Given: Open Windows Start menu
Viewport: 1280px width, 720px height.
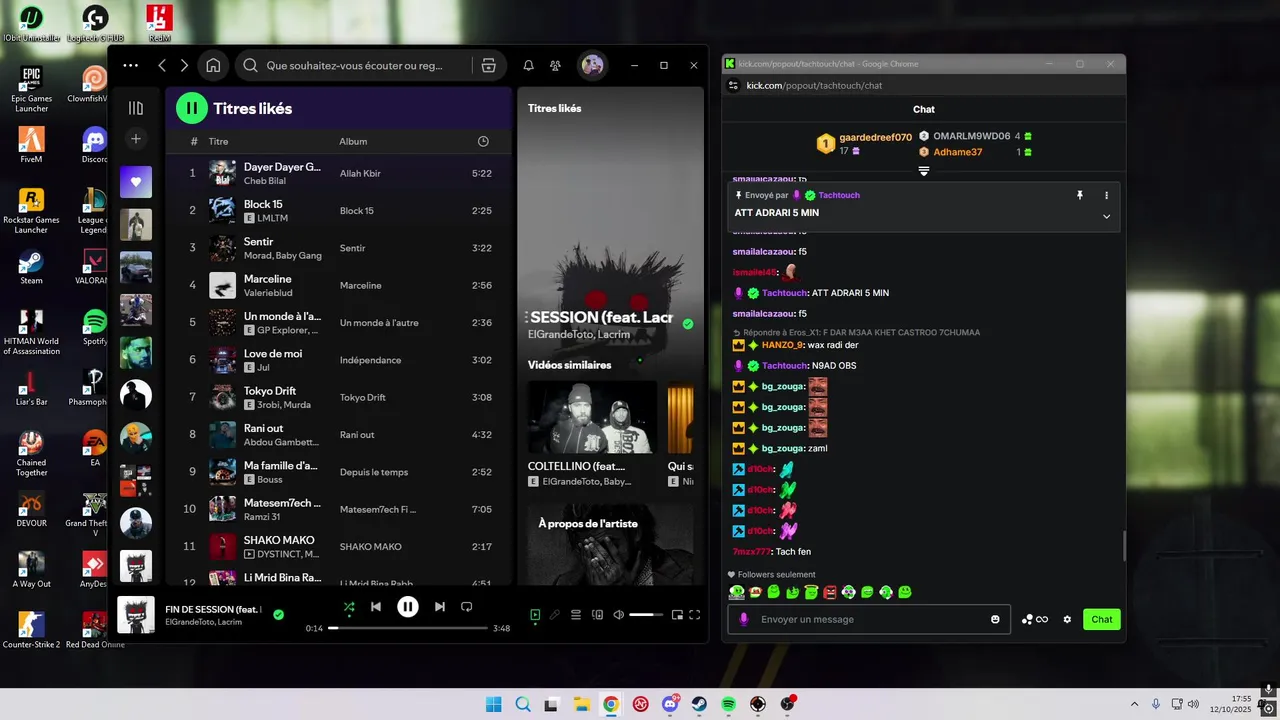Looking at the screenshot, I should (x=494, y=704).
